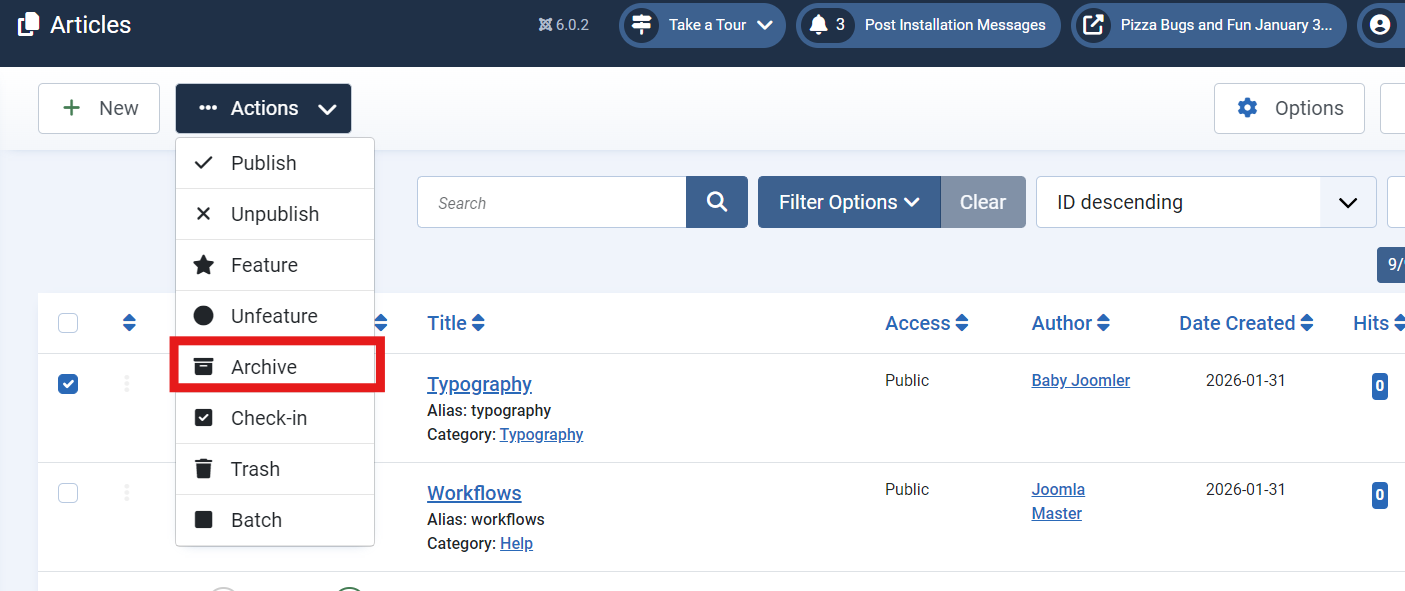The image size is (1405, 591).
Task: Click the Clear filters button
Action: click(983, 202)
